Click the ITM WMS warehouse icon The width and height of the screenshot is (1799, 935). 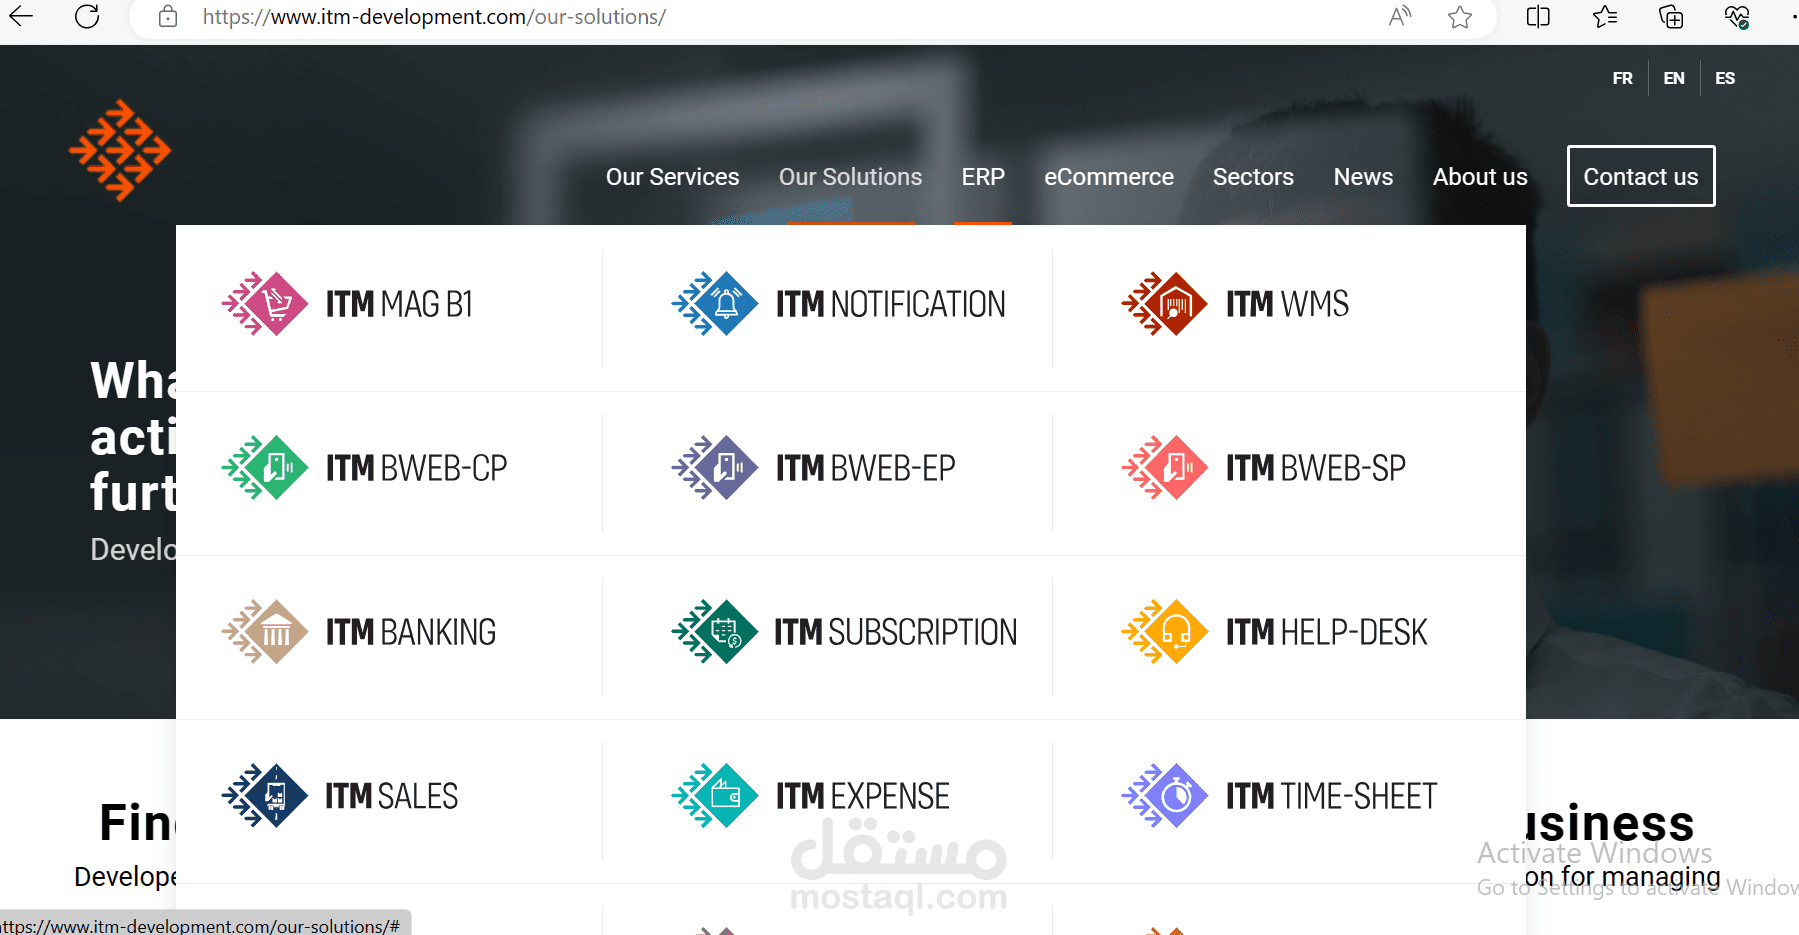pos(1165,303)
